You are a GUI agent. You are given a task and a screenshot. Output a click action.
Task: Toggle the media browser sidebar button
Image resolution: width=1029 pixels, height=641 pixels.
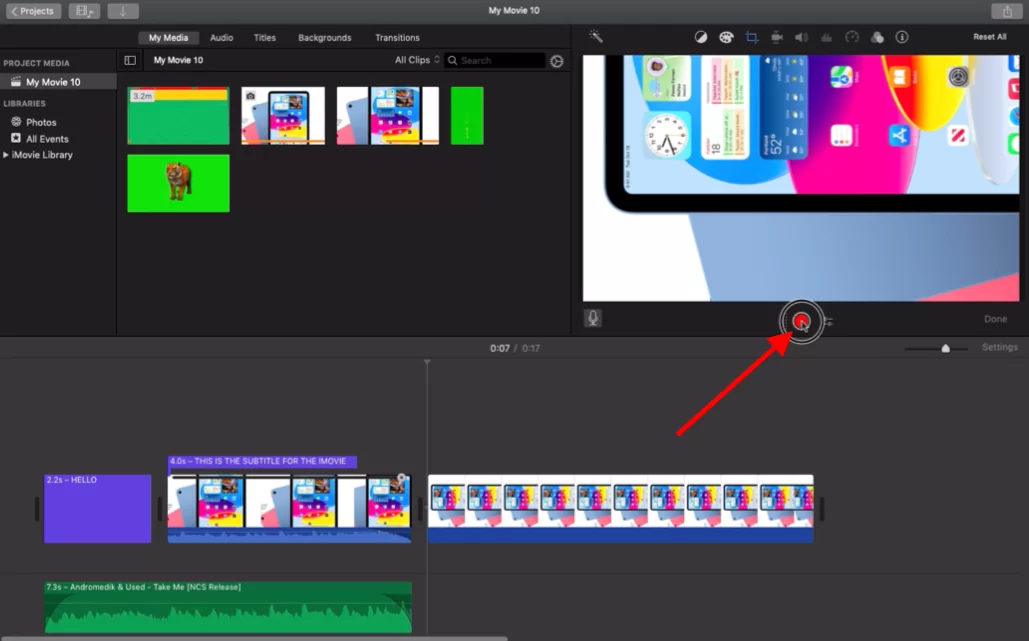click(130, 60)
